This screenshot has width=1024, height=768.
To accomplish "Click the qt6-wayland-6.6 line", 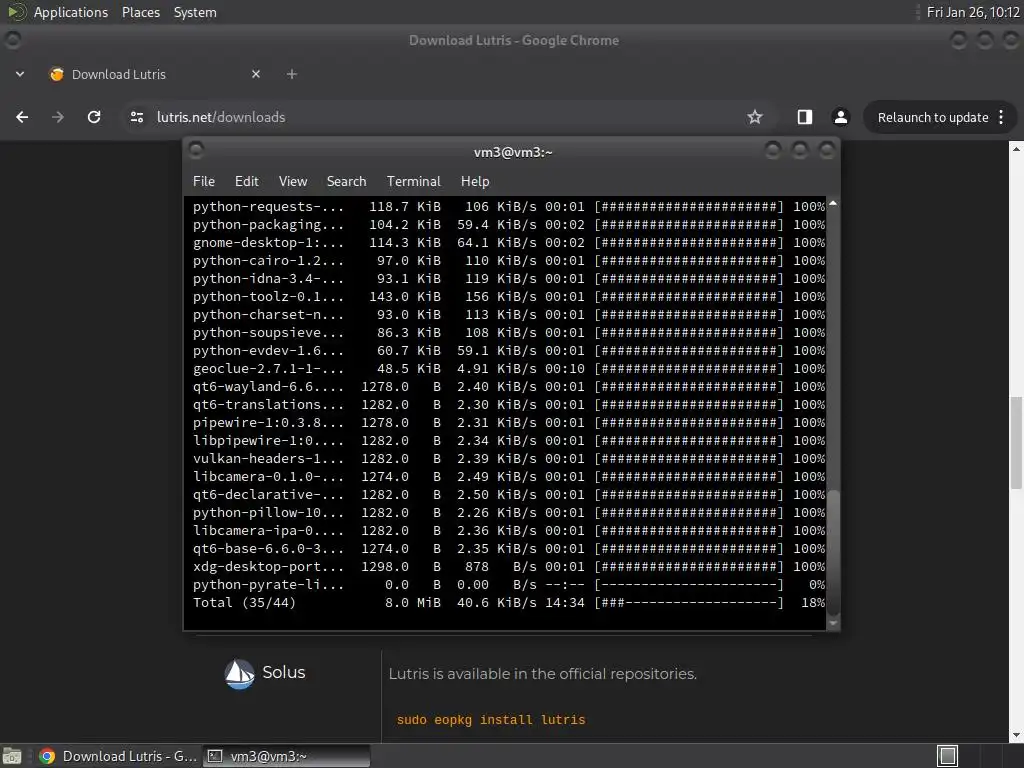I will pos(509,387).
